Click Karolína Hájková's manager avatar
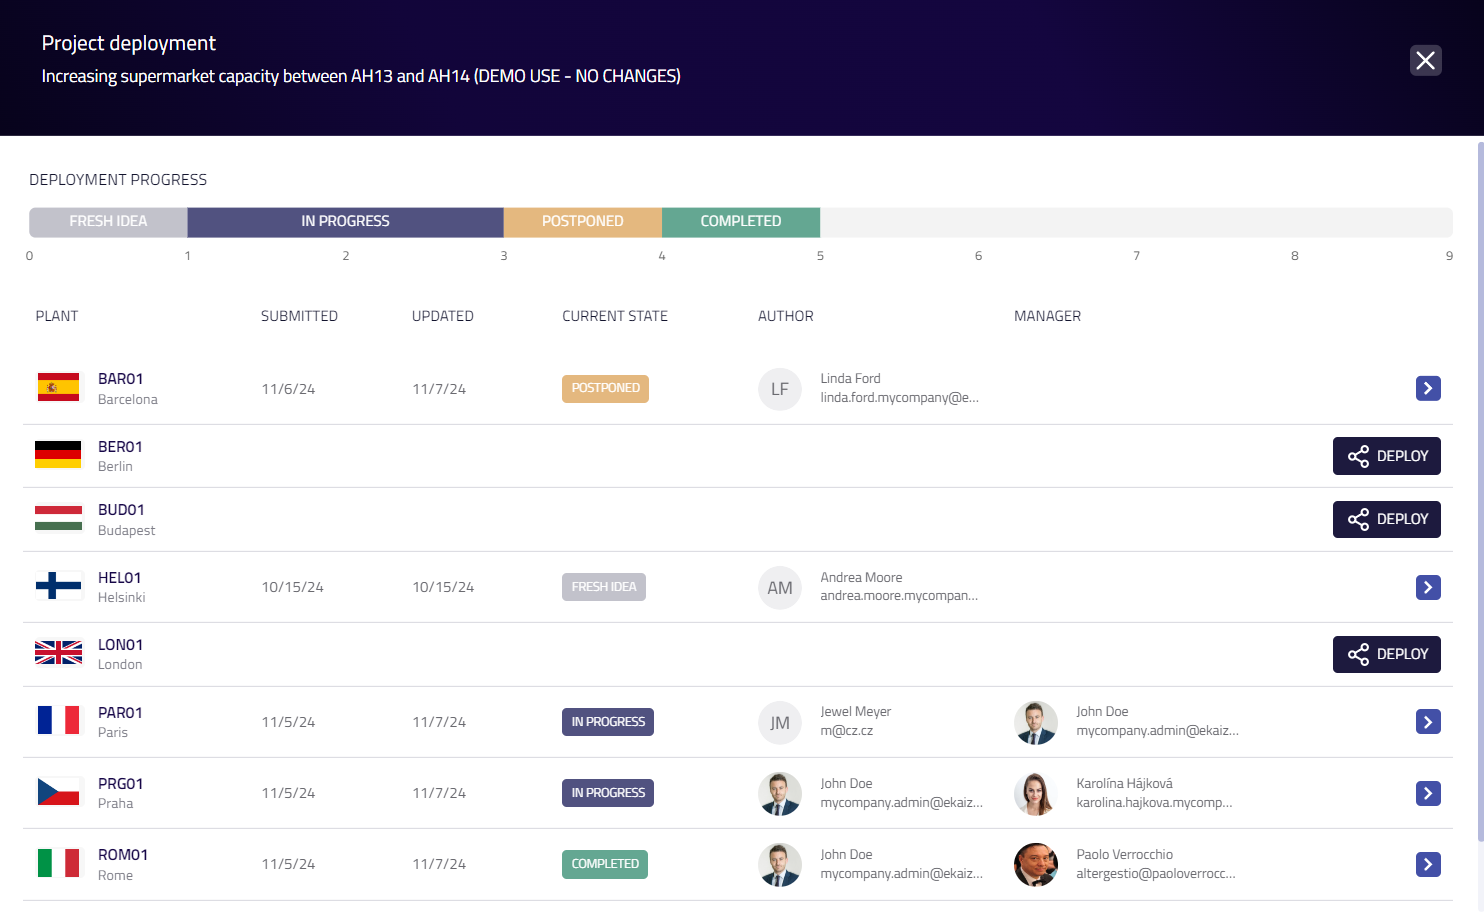Image resolution: width=1484 pixels, height=914 pixels. click(x=1035, y=793)
